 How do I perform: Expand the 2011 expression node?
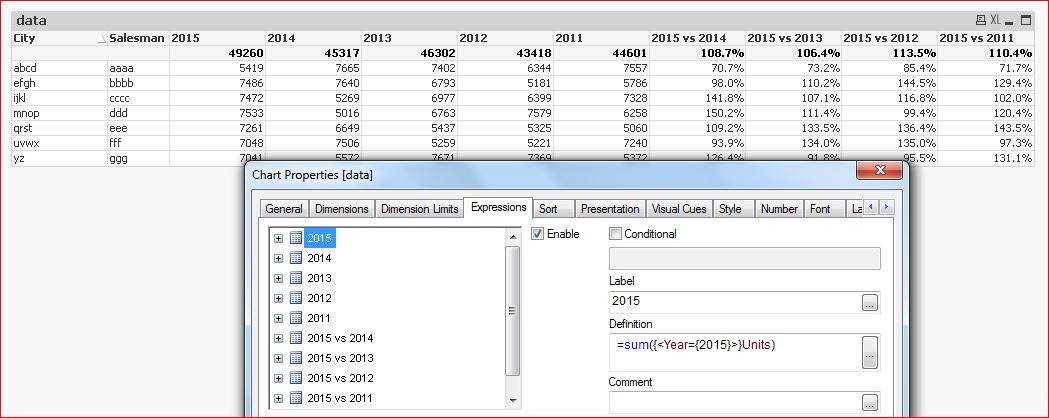pyautogui.click(x=278, y=318)
